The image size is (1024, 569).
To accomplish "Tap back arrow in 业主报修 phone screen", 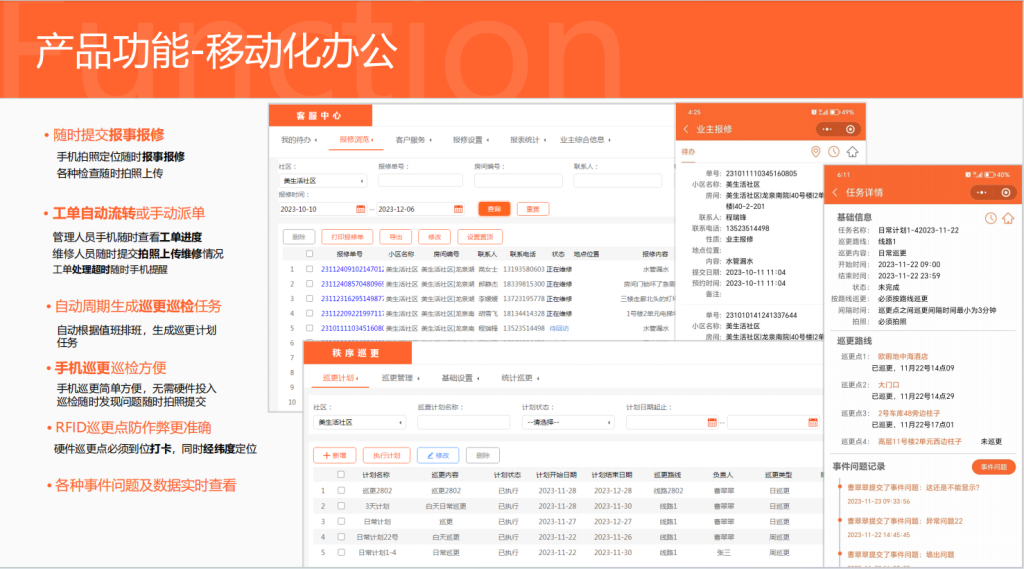I will [x=686, y=129].
